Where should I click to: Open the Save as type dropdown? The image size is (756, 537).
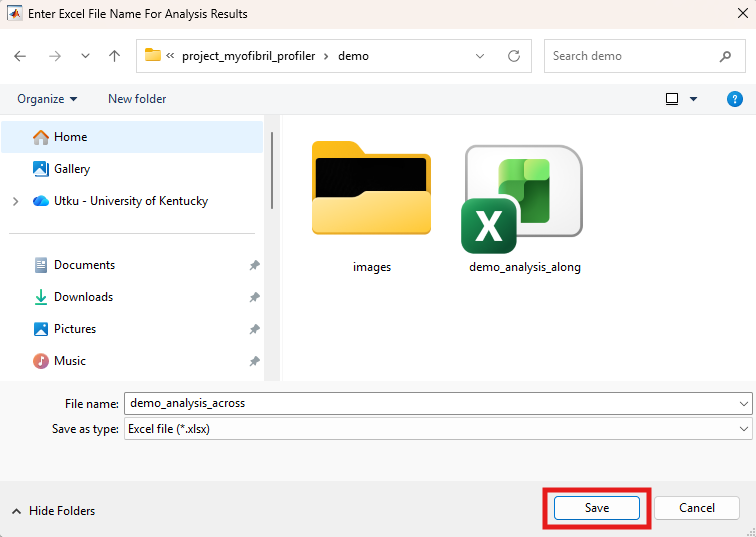(438, 429)
